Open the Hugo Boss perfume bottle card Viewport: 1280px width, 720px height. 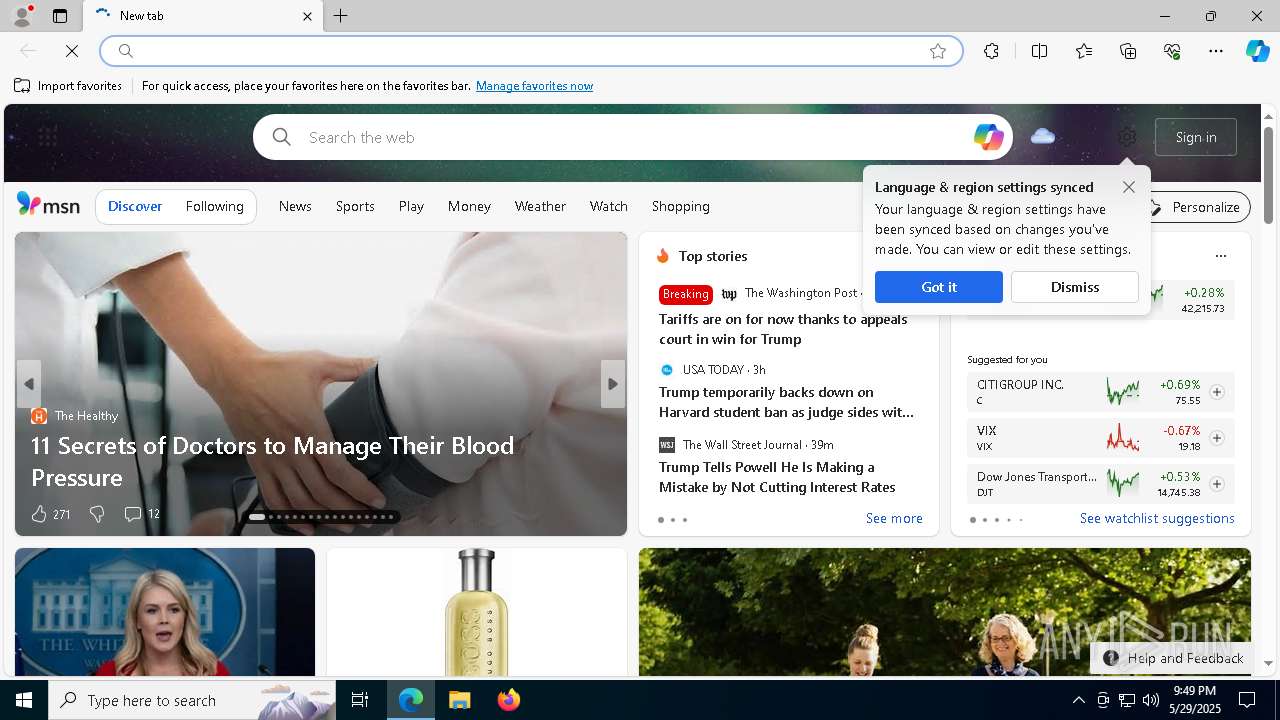click(476, 611)
